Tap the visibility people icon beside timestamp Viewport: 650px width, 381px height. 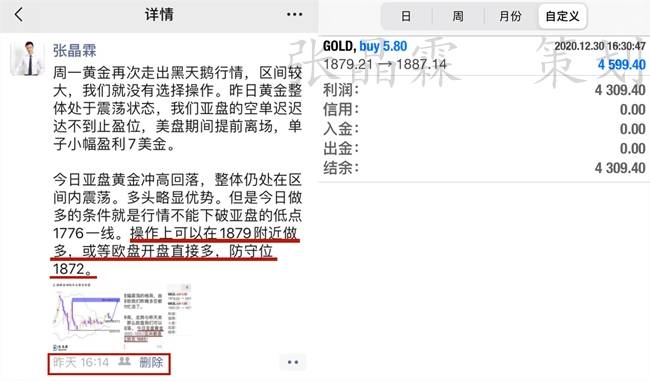(x=124, y=362)
